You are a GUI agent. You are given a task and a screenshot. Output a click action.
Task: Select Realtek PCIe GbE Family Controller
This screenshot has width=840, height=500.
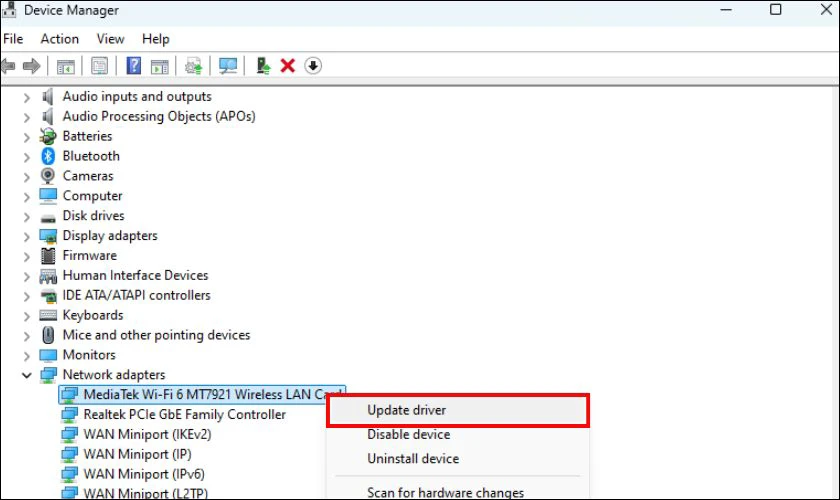point(184,414)
